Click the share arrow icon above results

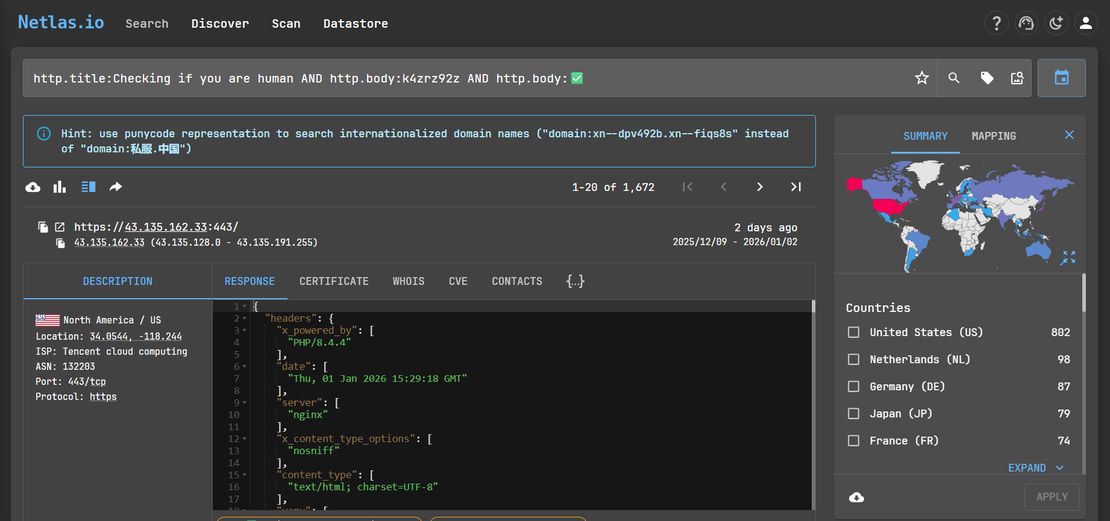tap(115, 187)
